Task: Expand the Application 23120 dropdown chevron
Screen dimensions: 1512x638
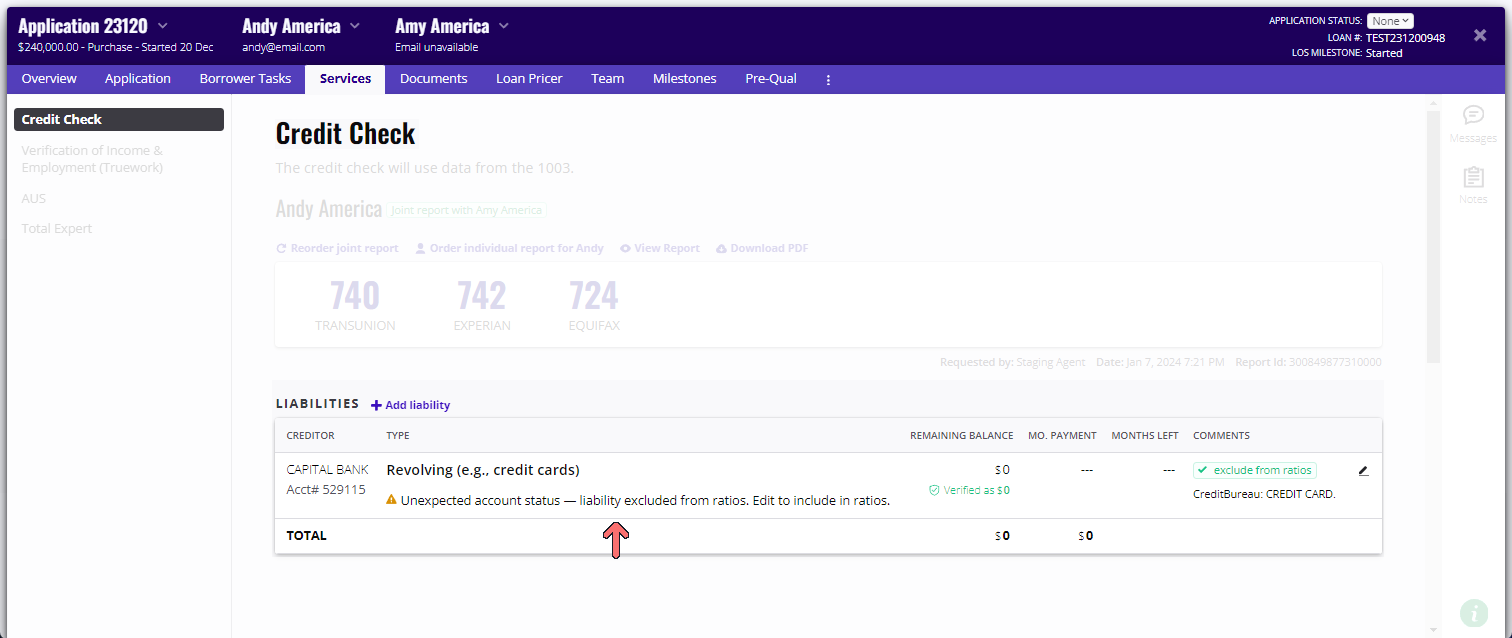Action: coord(163,25)
